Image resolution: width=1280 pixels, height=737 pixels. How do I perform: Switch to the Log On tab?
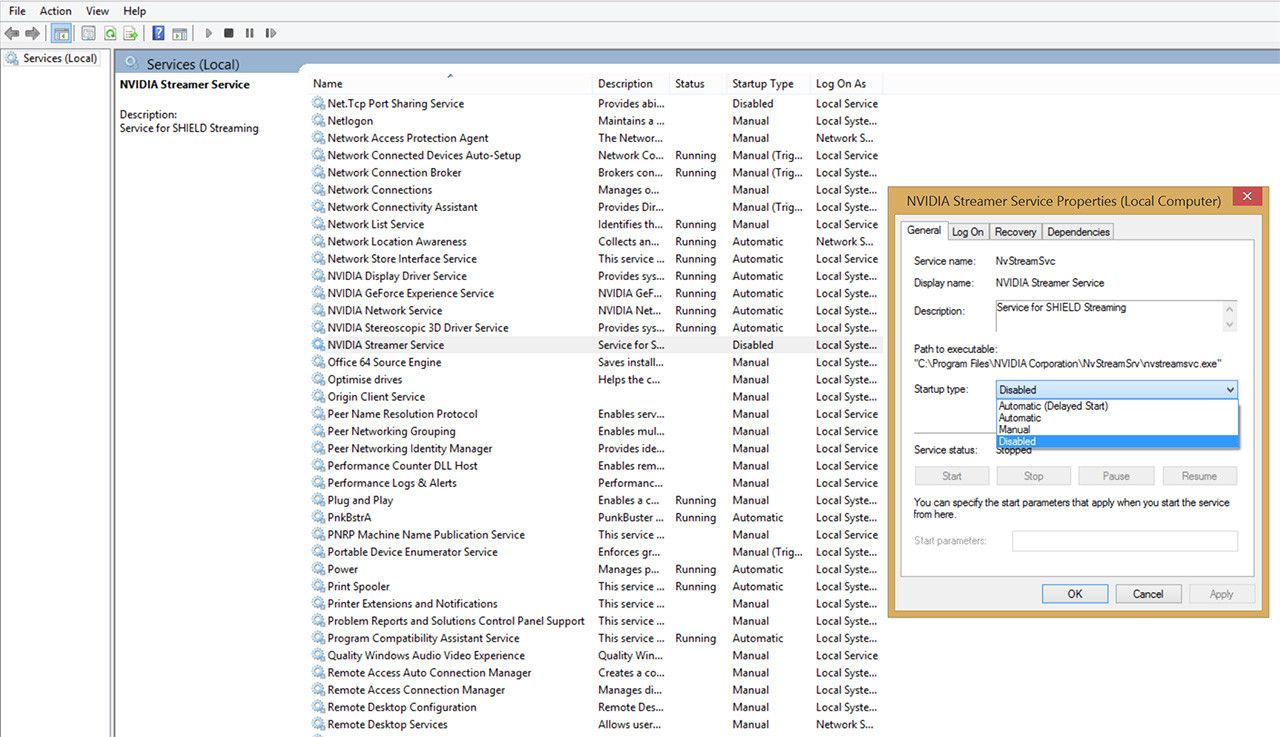click(x=967, y=232)
